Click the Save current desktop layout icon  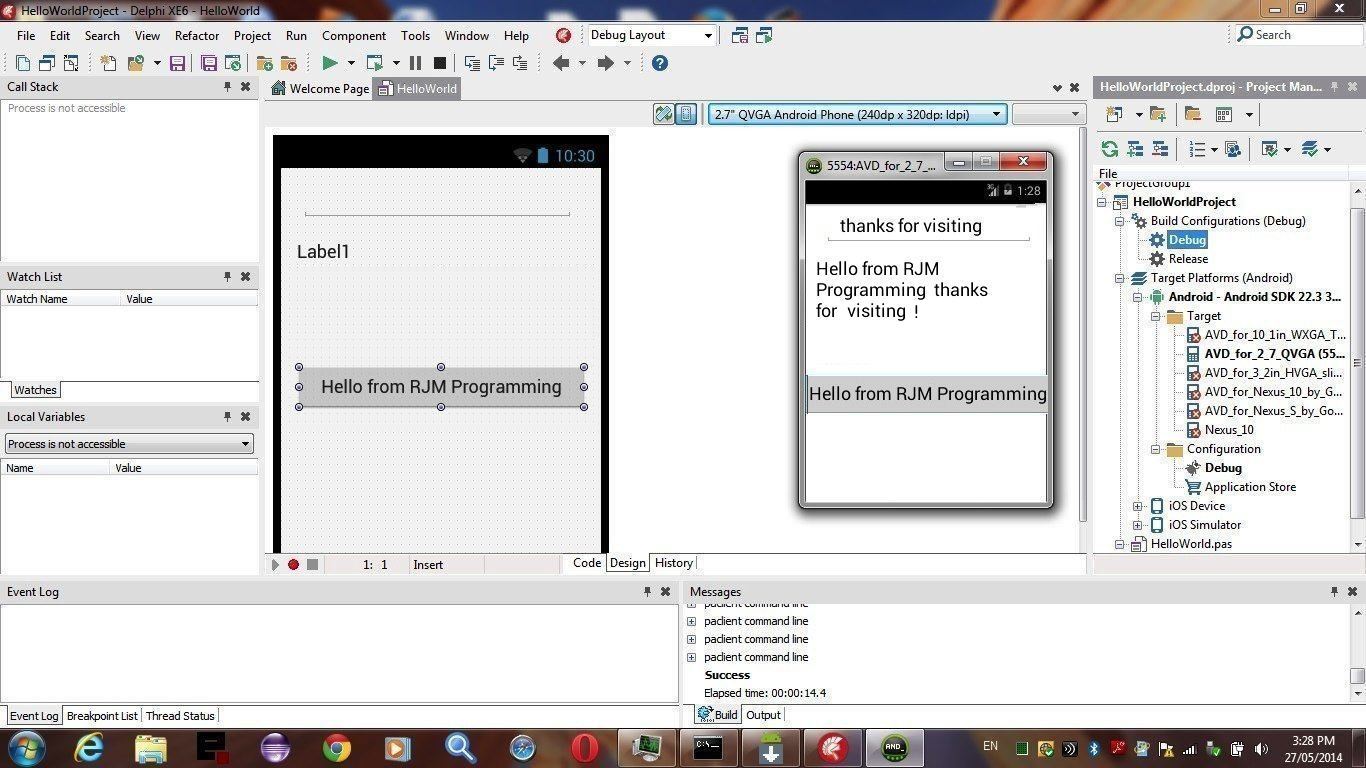(740, 35)
